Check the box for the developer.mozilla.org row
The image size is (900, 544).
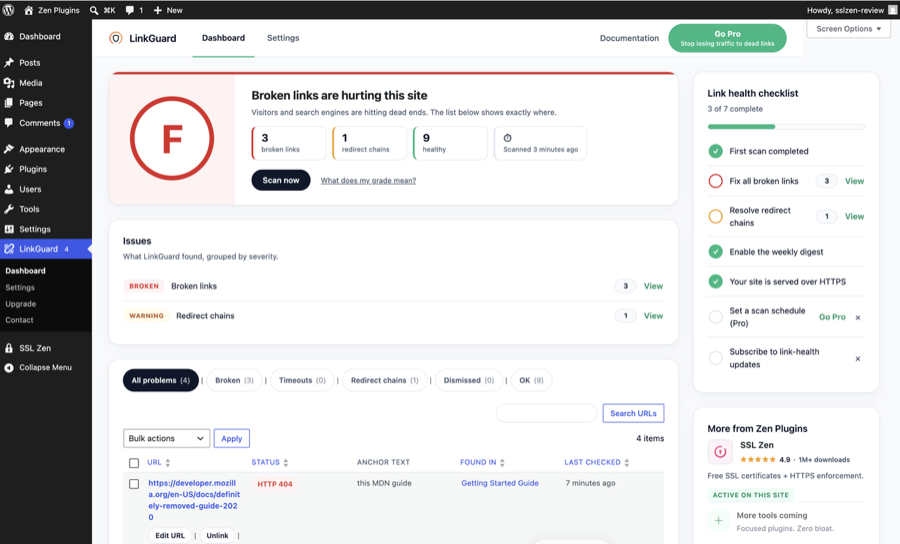coord(134,484)
